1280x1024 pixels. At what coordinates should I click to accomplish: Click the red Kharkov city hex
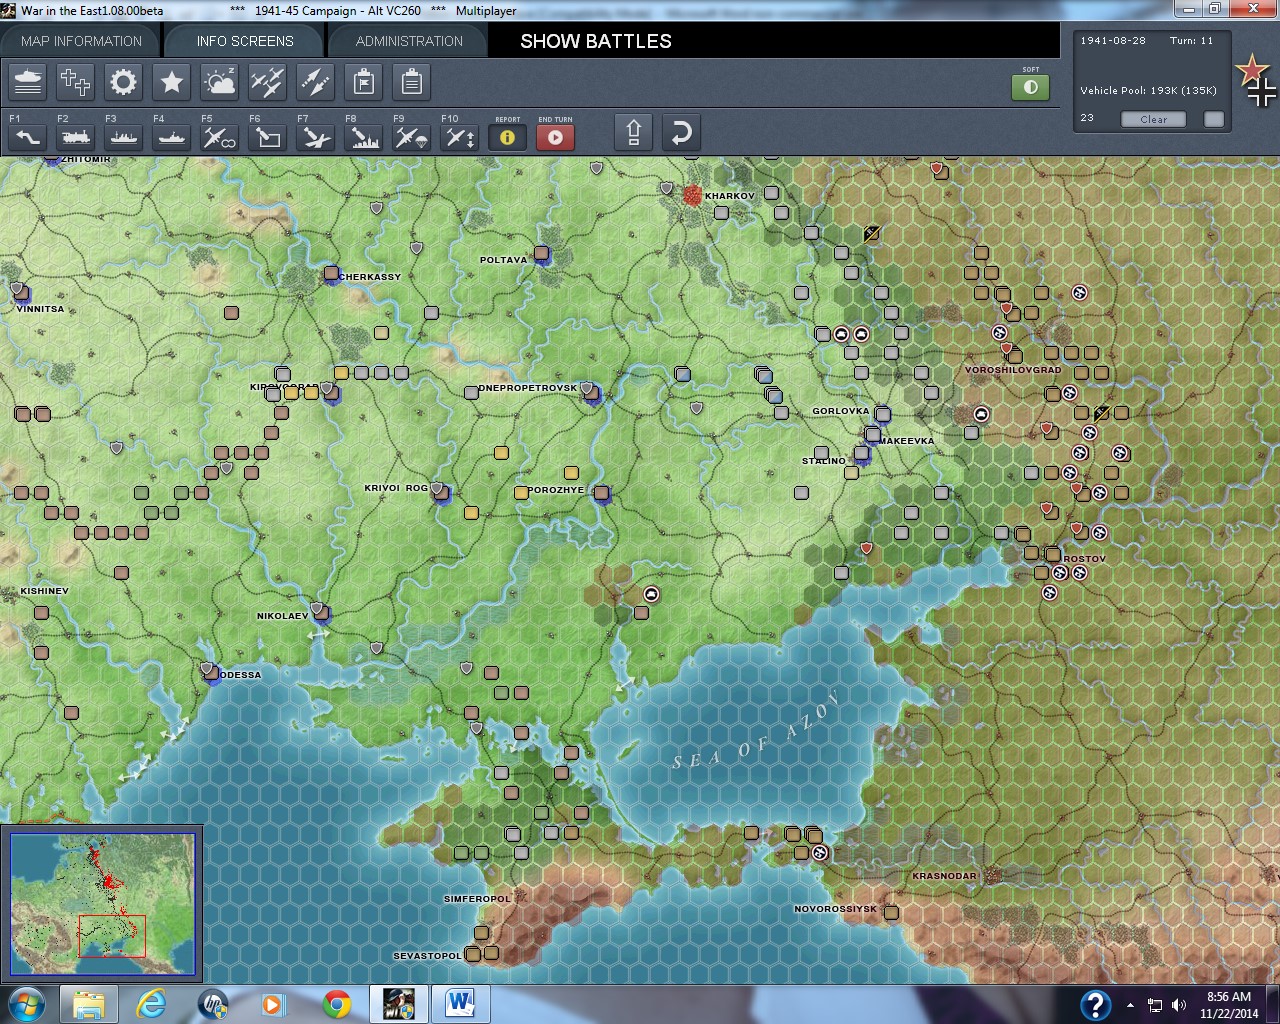pos(692,195)
